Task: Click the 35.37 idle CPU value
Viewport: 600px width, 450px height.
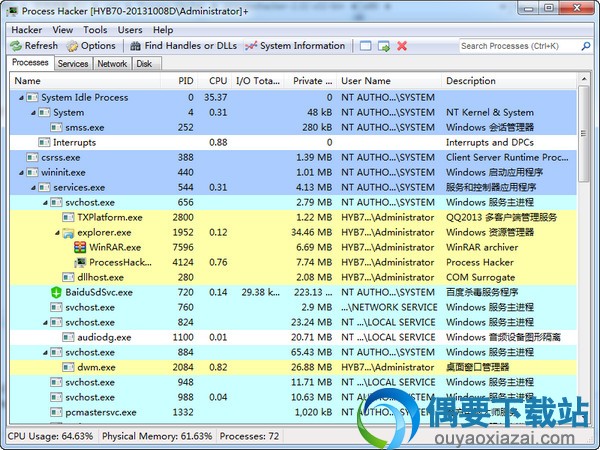Action: [215, 97]
